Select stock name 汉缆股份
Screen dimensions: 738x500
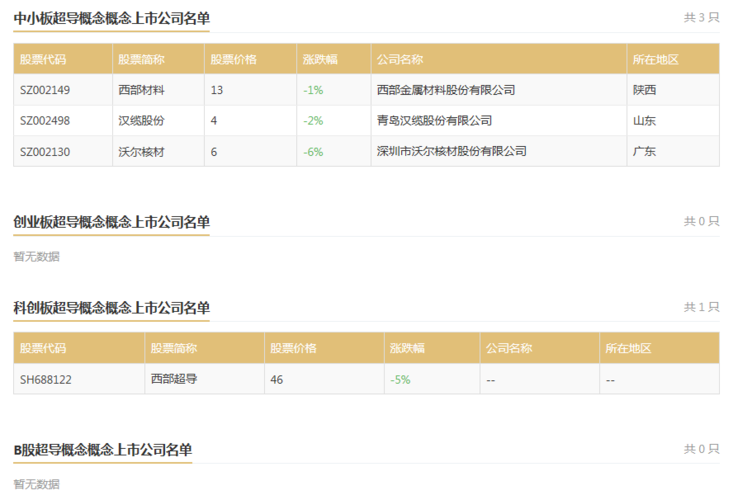click(141, 121)
